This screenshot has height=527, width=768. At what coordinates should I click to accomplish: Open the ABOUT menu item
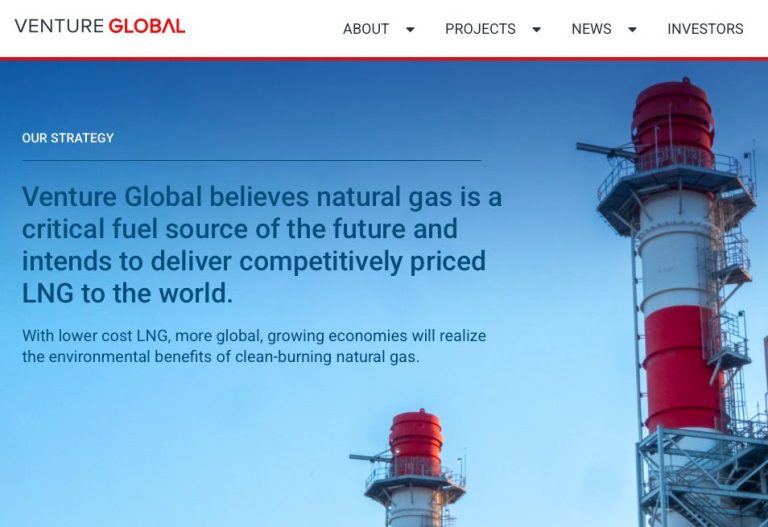click(366, 29)
